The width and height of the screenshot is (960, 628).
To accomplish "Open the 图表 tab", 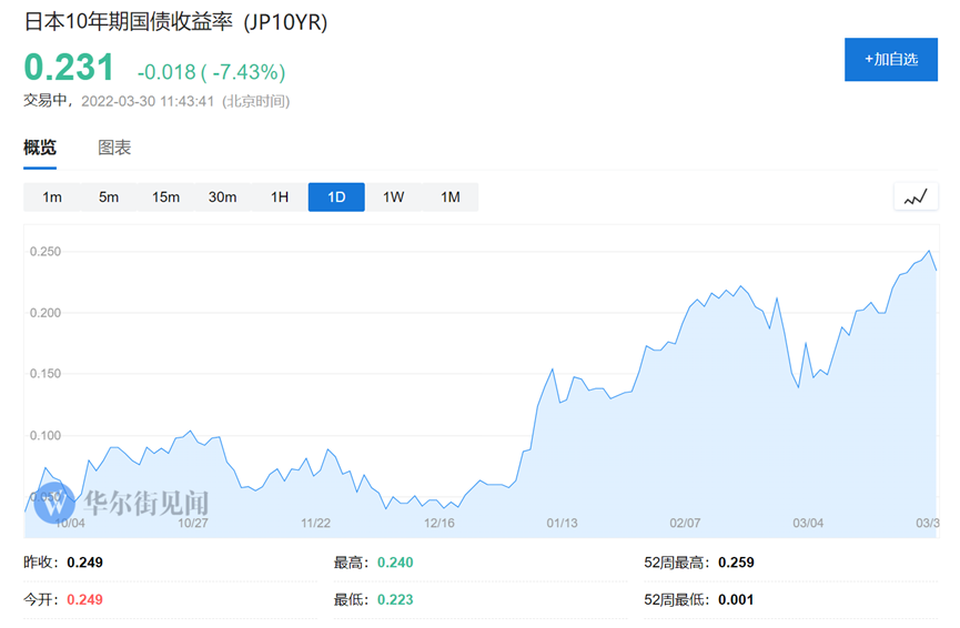I will pos(114,148).
